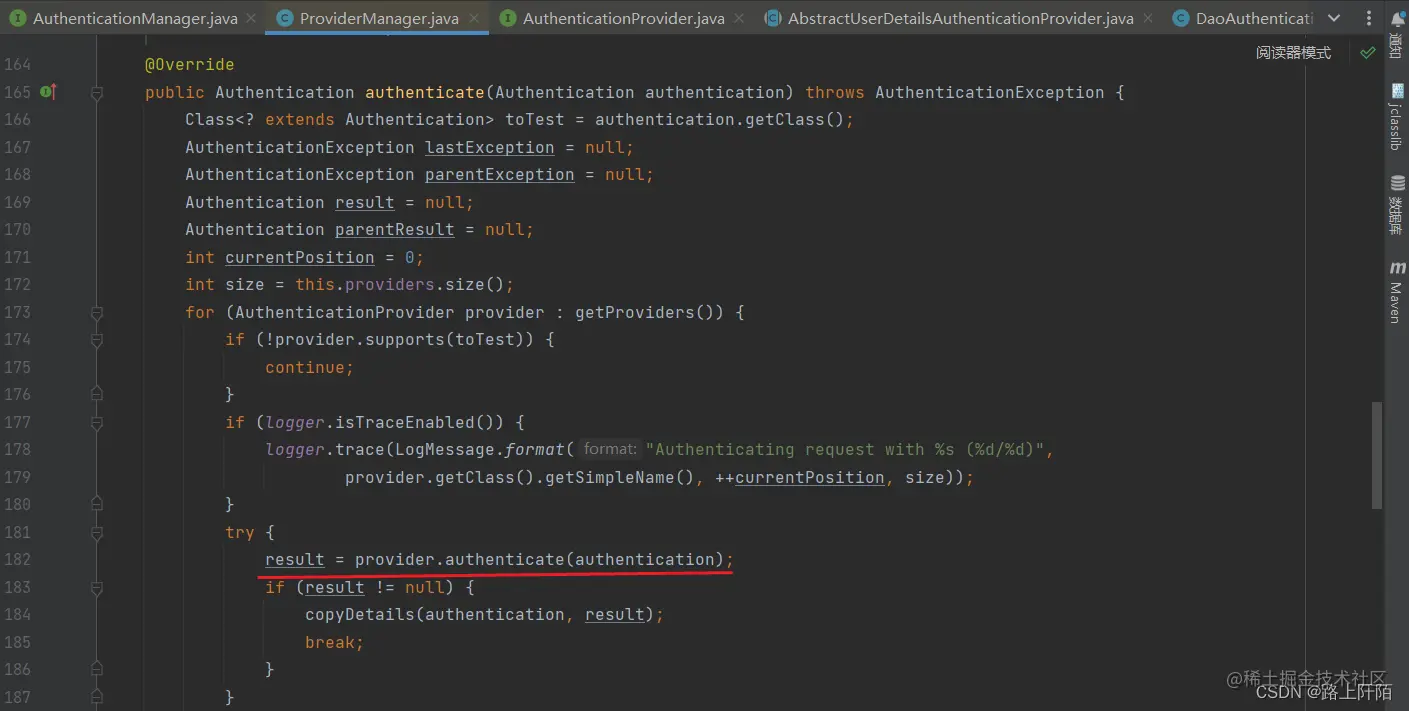Screen dimensions: 1409x711
Task: Click provider.authenticate(authentication) on line 182
Action: coord(540,559)
